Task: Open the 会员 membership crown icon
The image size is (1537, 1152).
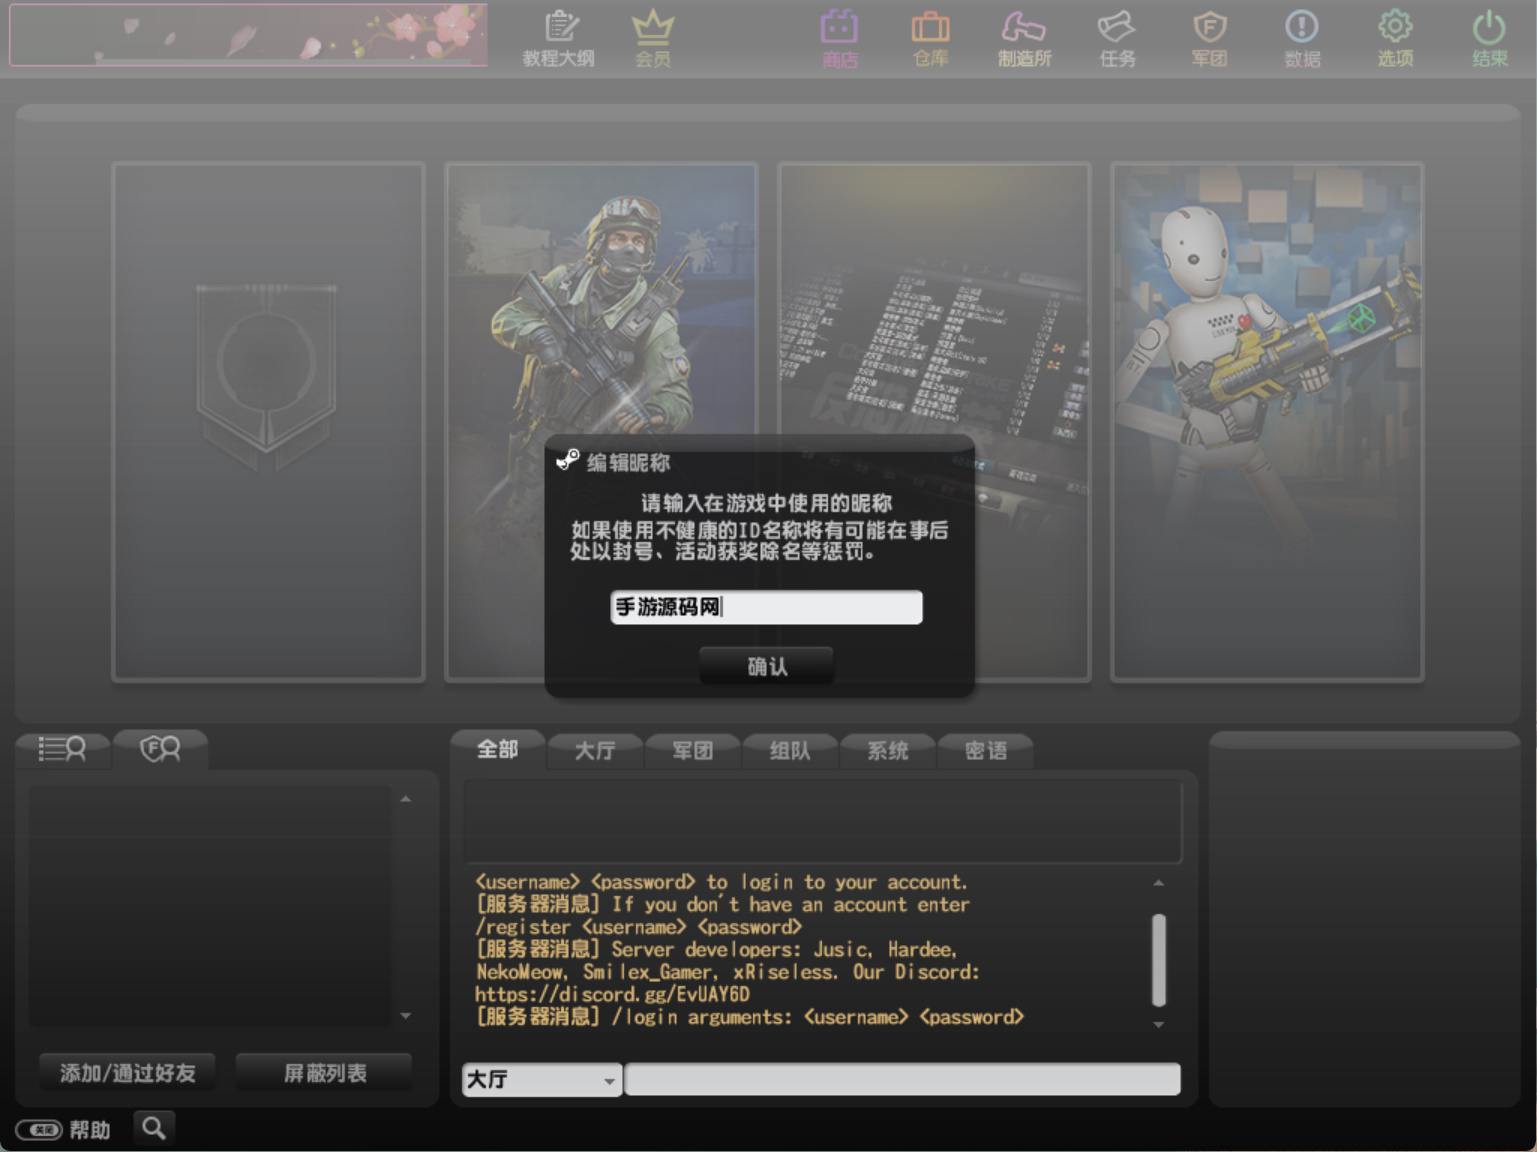Action: [653, 38]
